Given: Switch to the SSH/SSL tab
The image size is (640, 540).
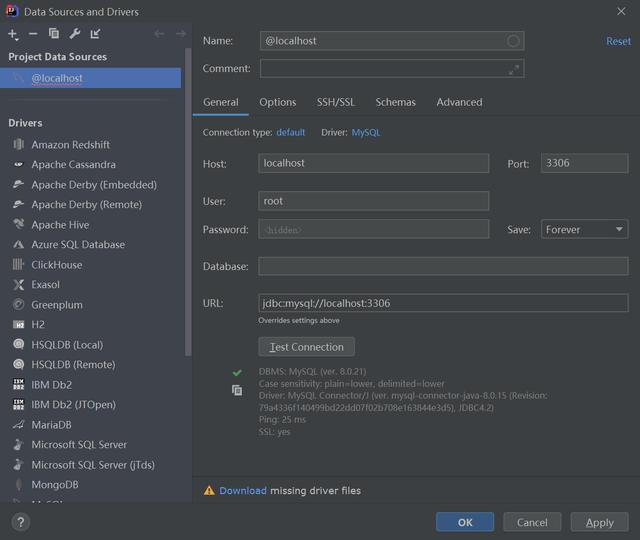Looking at the screenshot, I should pos(336,102).
